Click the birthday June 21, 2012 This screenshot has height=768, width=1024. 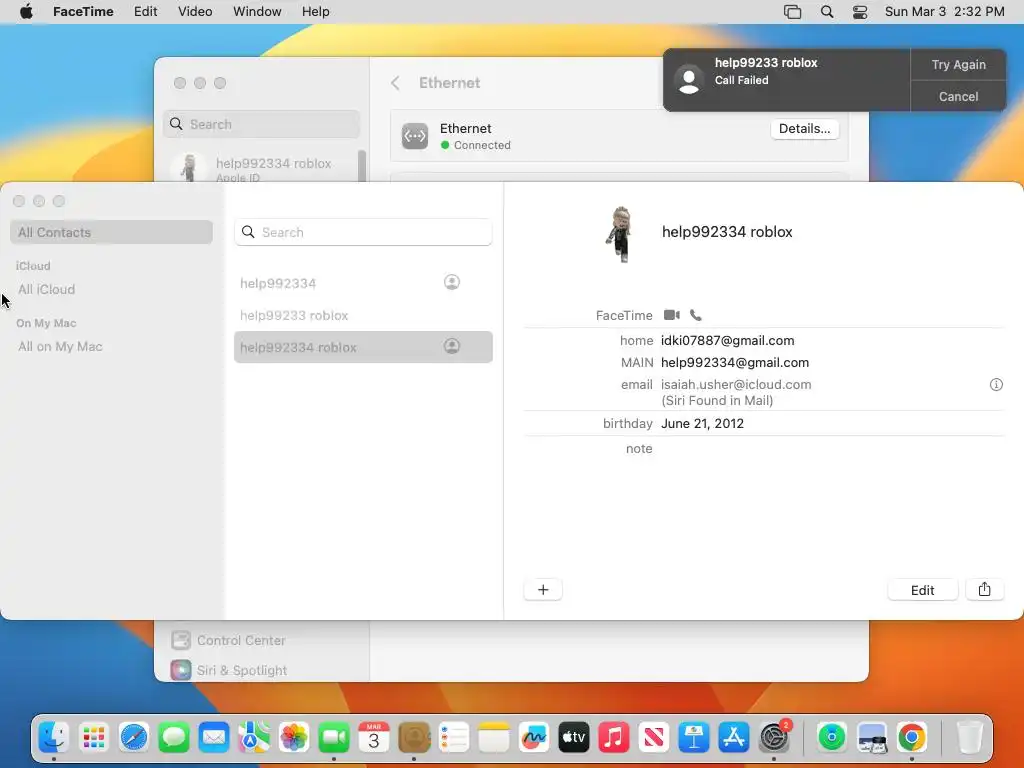702,423
